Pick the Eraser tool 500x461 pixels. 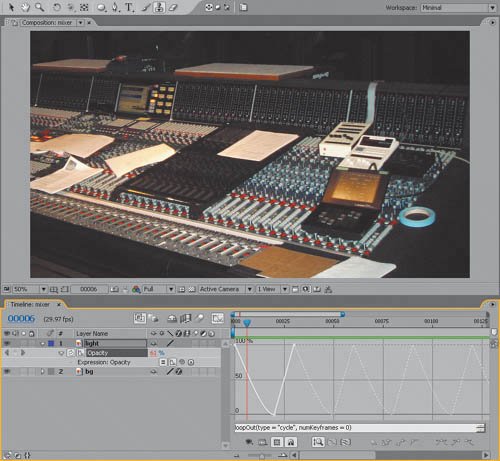173,7
